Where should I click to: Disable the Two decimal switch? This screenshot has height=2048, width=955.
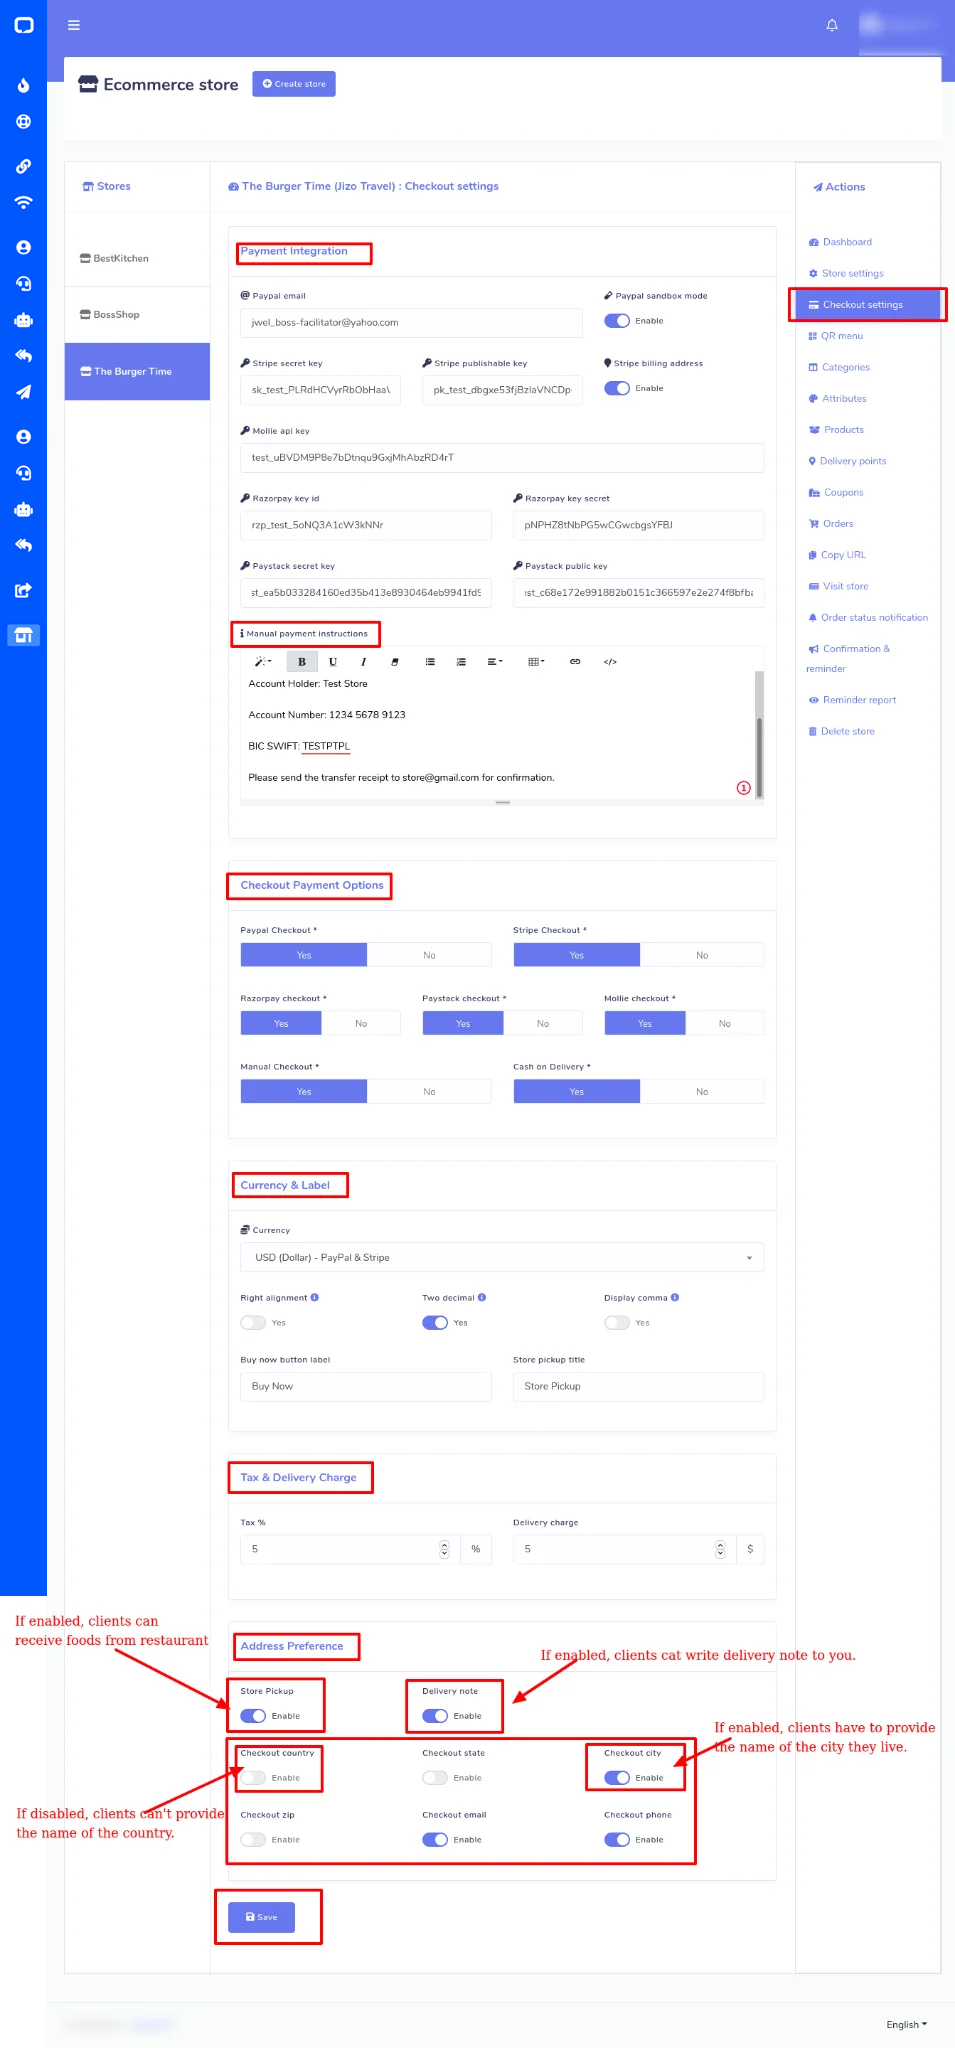click(435, 1323)
